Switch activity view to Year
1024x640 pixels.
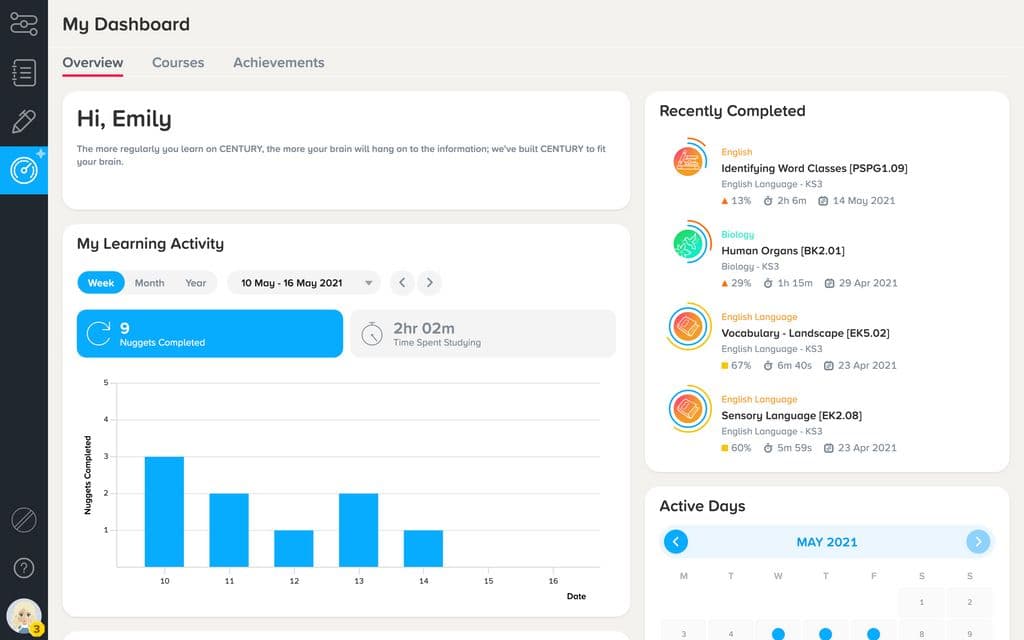point(196,283)
